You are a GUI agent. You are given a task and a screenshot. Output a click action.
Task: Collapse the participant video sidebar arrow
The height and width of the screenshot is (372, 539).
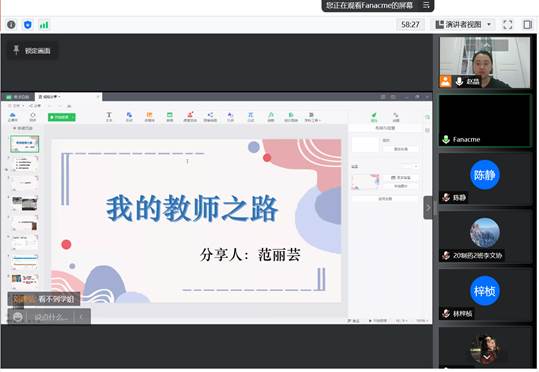[428, 208]
